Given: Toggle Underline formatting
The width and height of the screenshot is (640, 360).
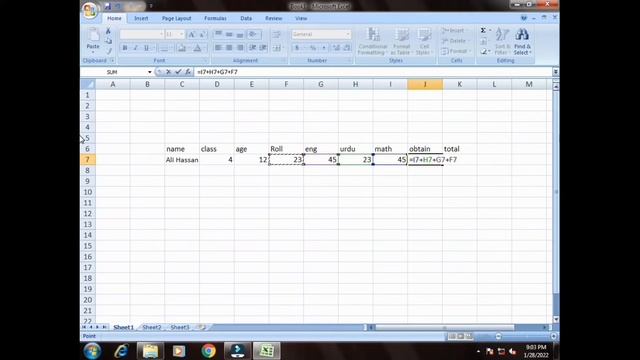Looking at the screenshot, I should coord(146,48).
